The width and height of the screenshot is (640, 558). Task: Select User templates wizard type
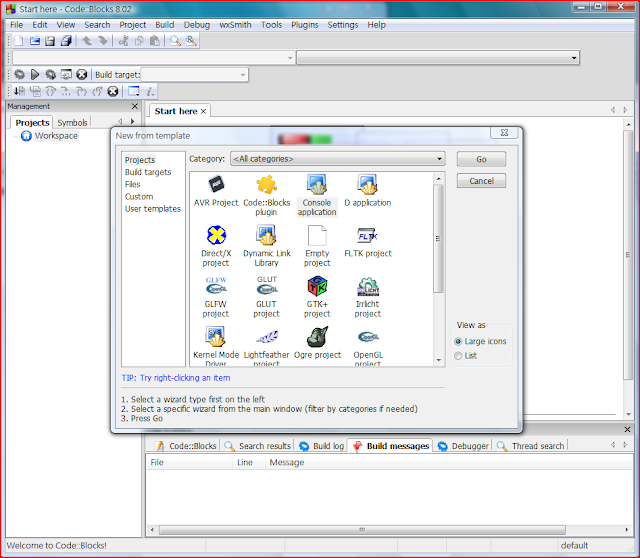click(153, 209)
